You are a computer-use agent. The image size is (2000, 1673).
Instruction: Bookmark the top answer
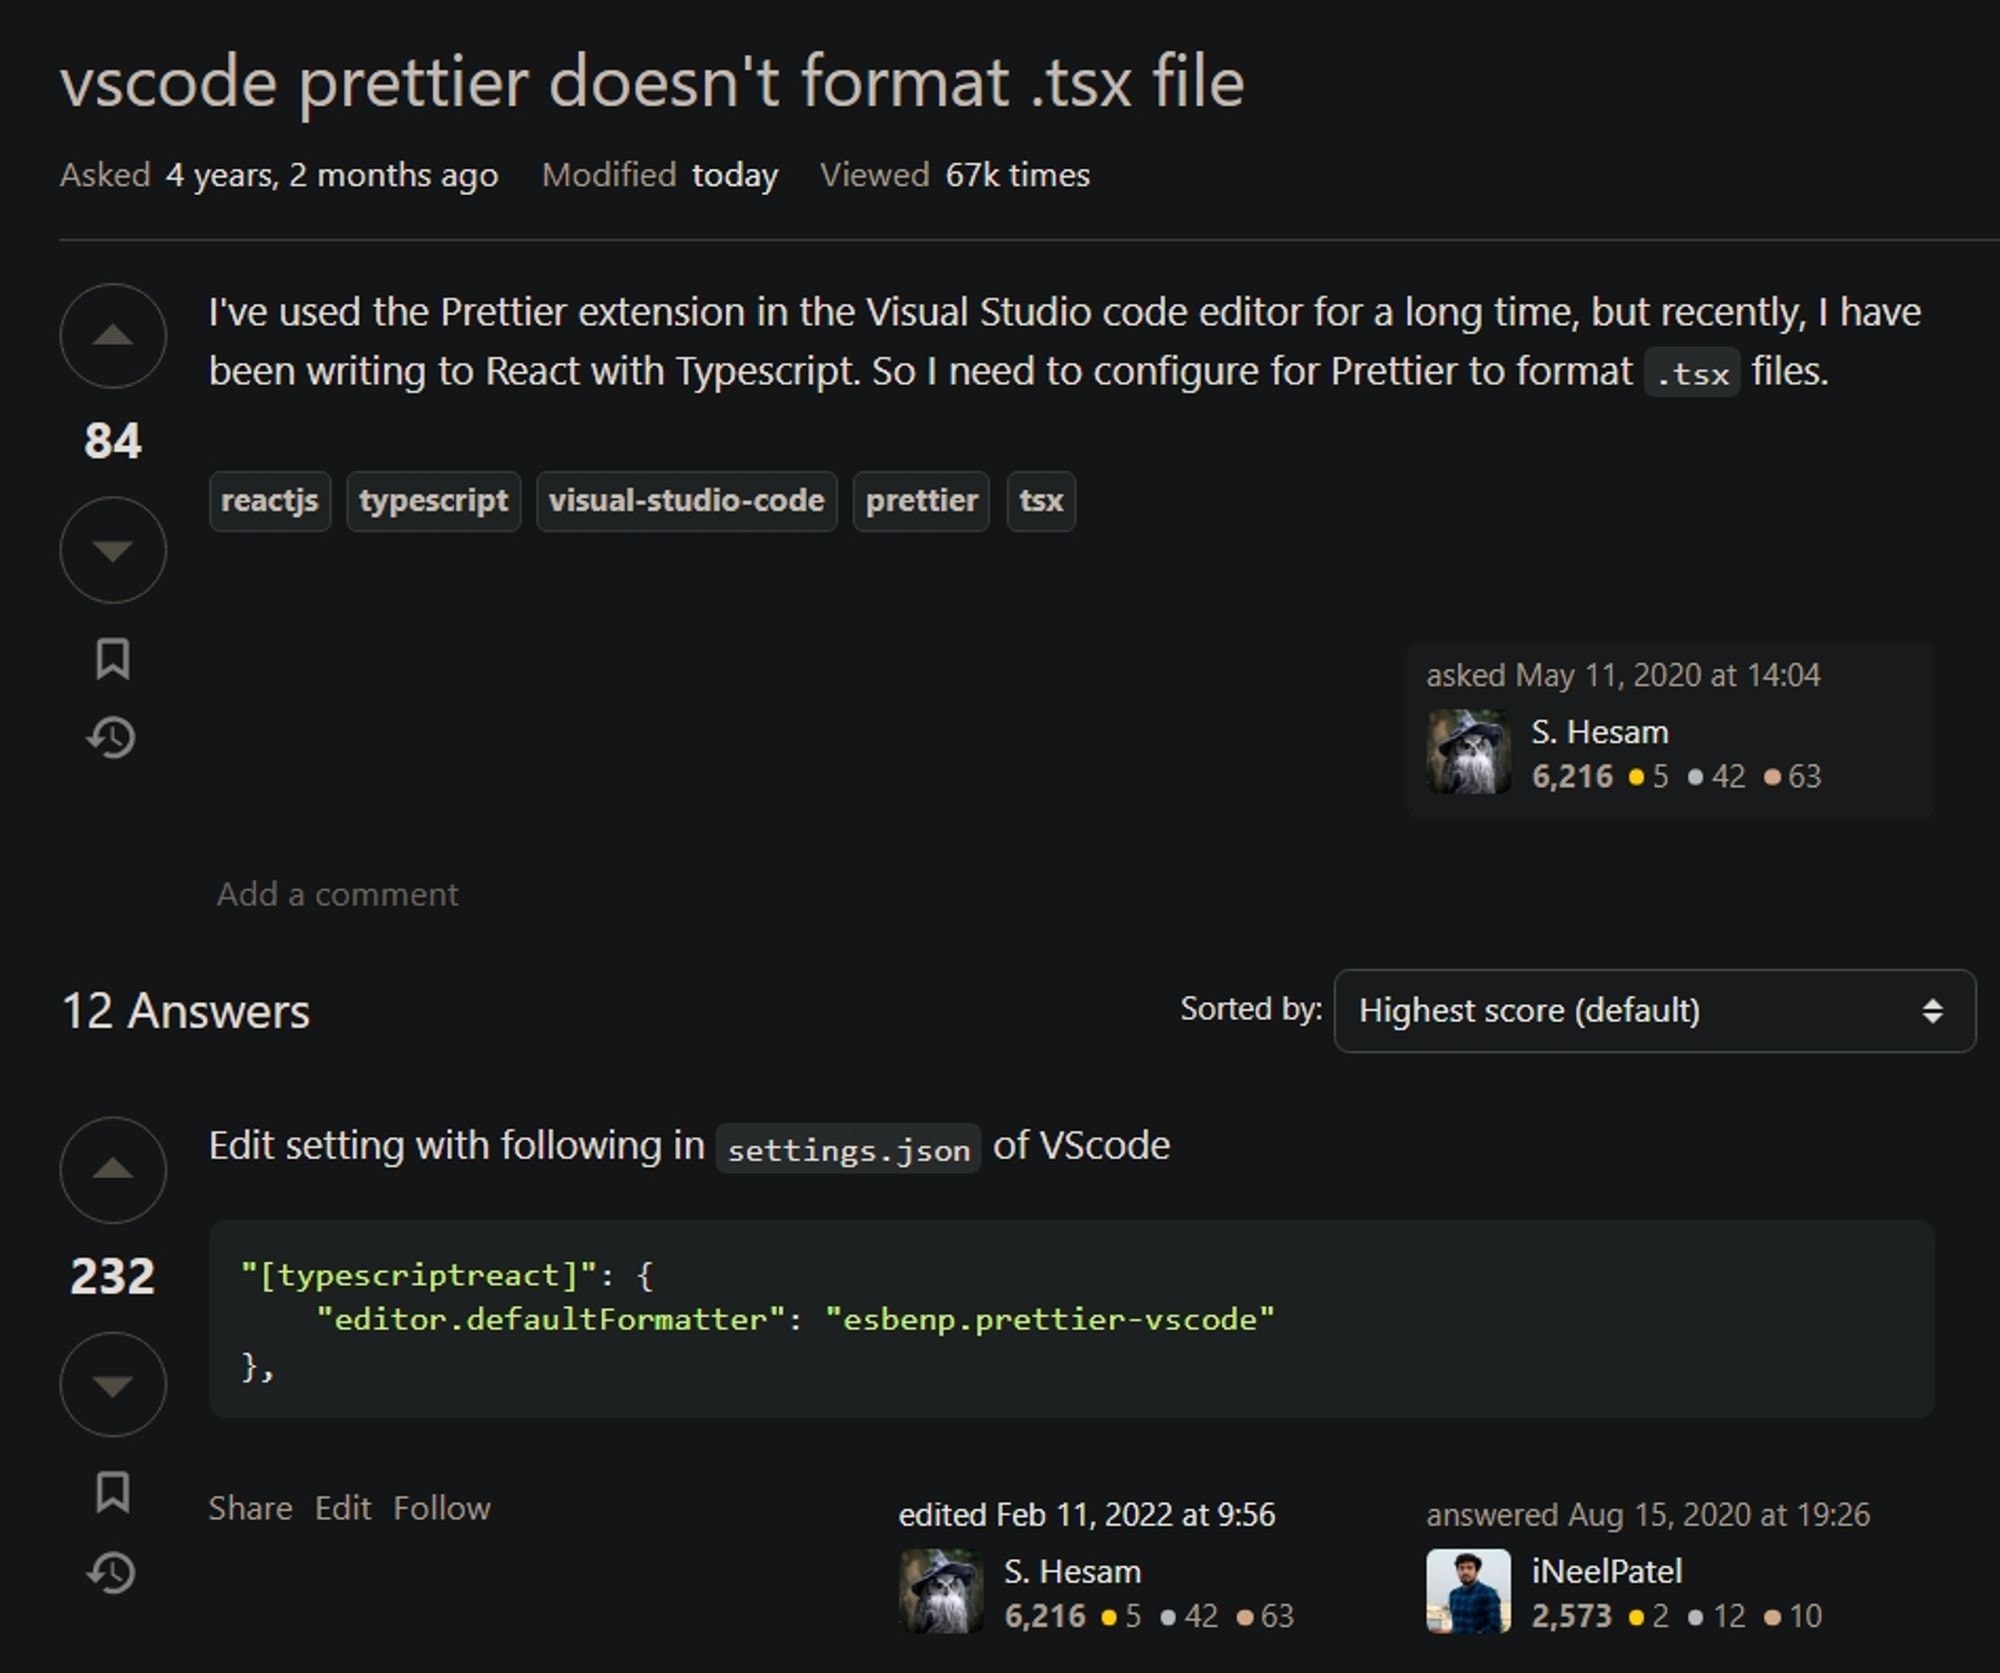113,1492
